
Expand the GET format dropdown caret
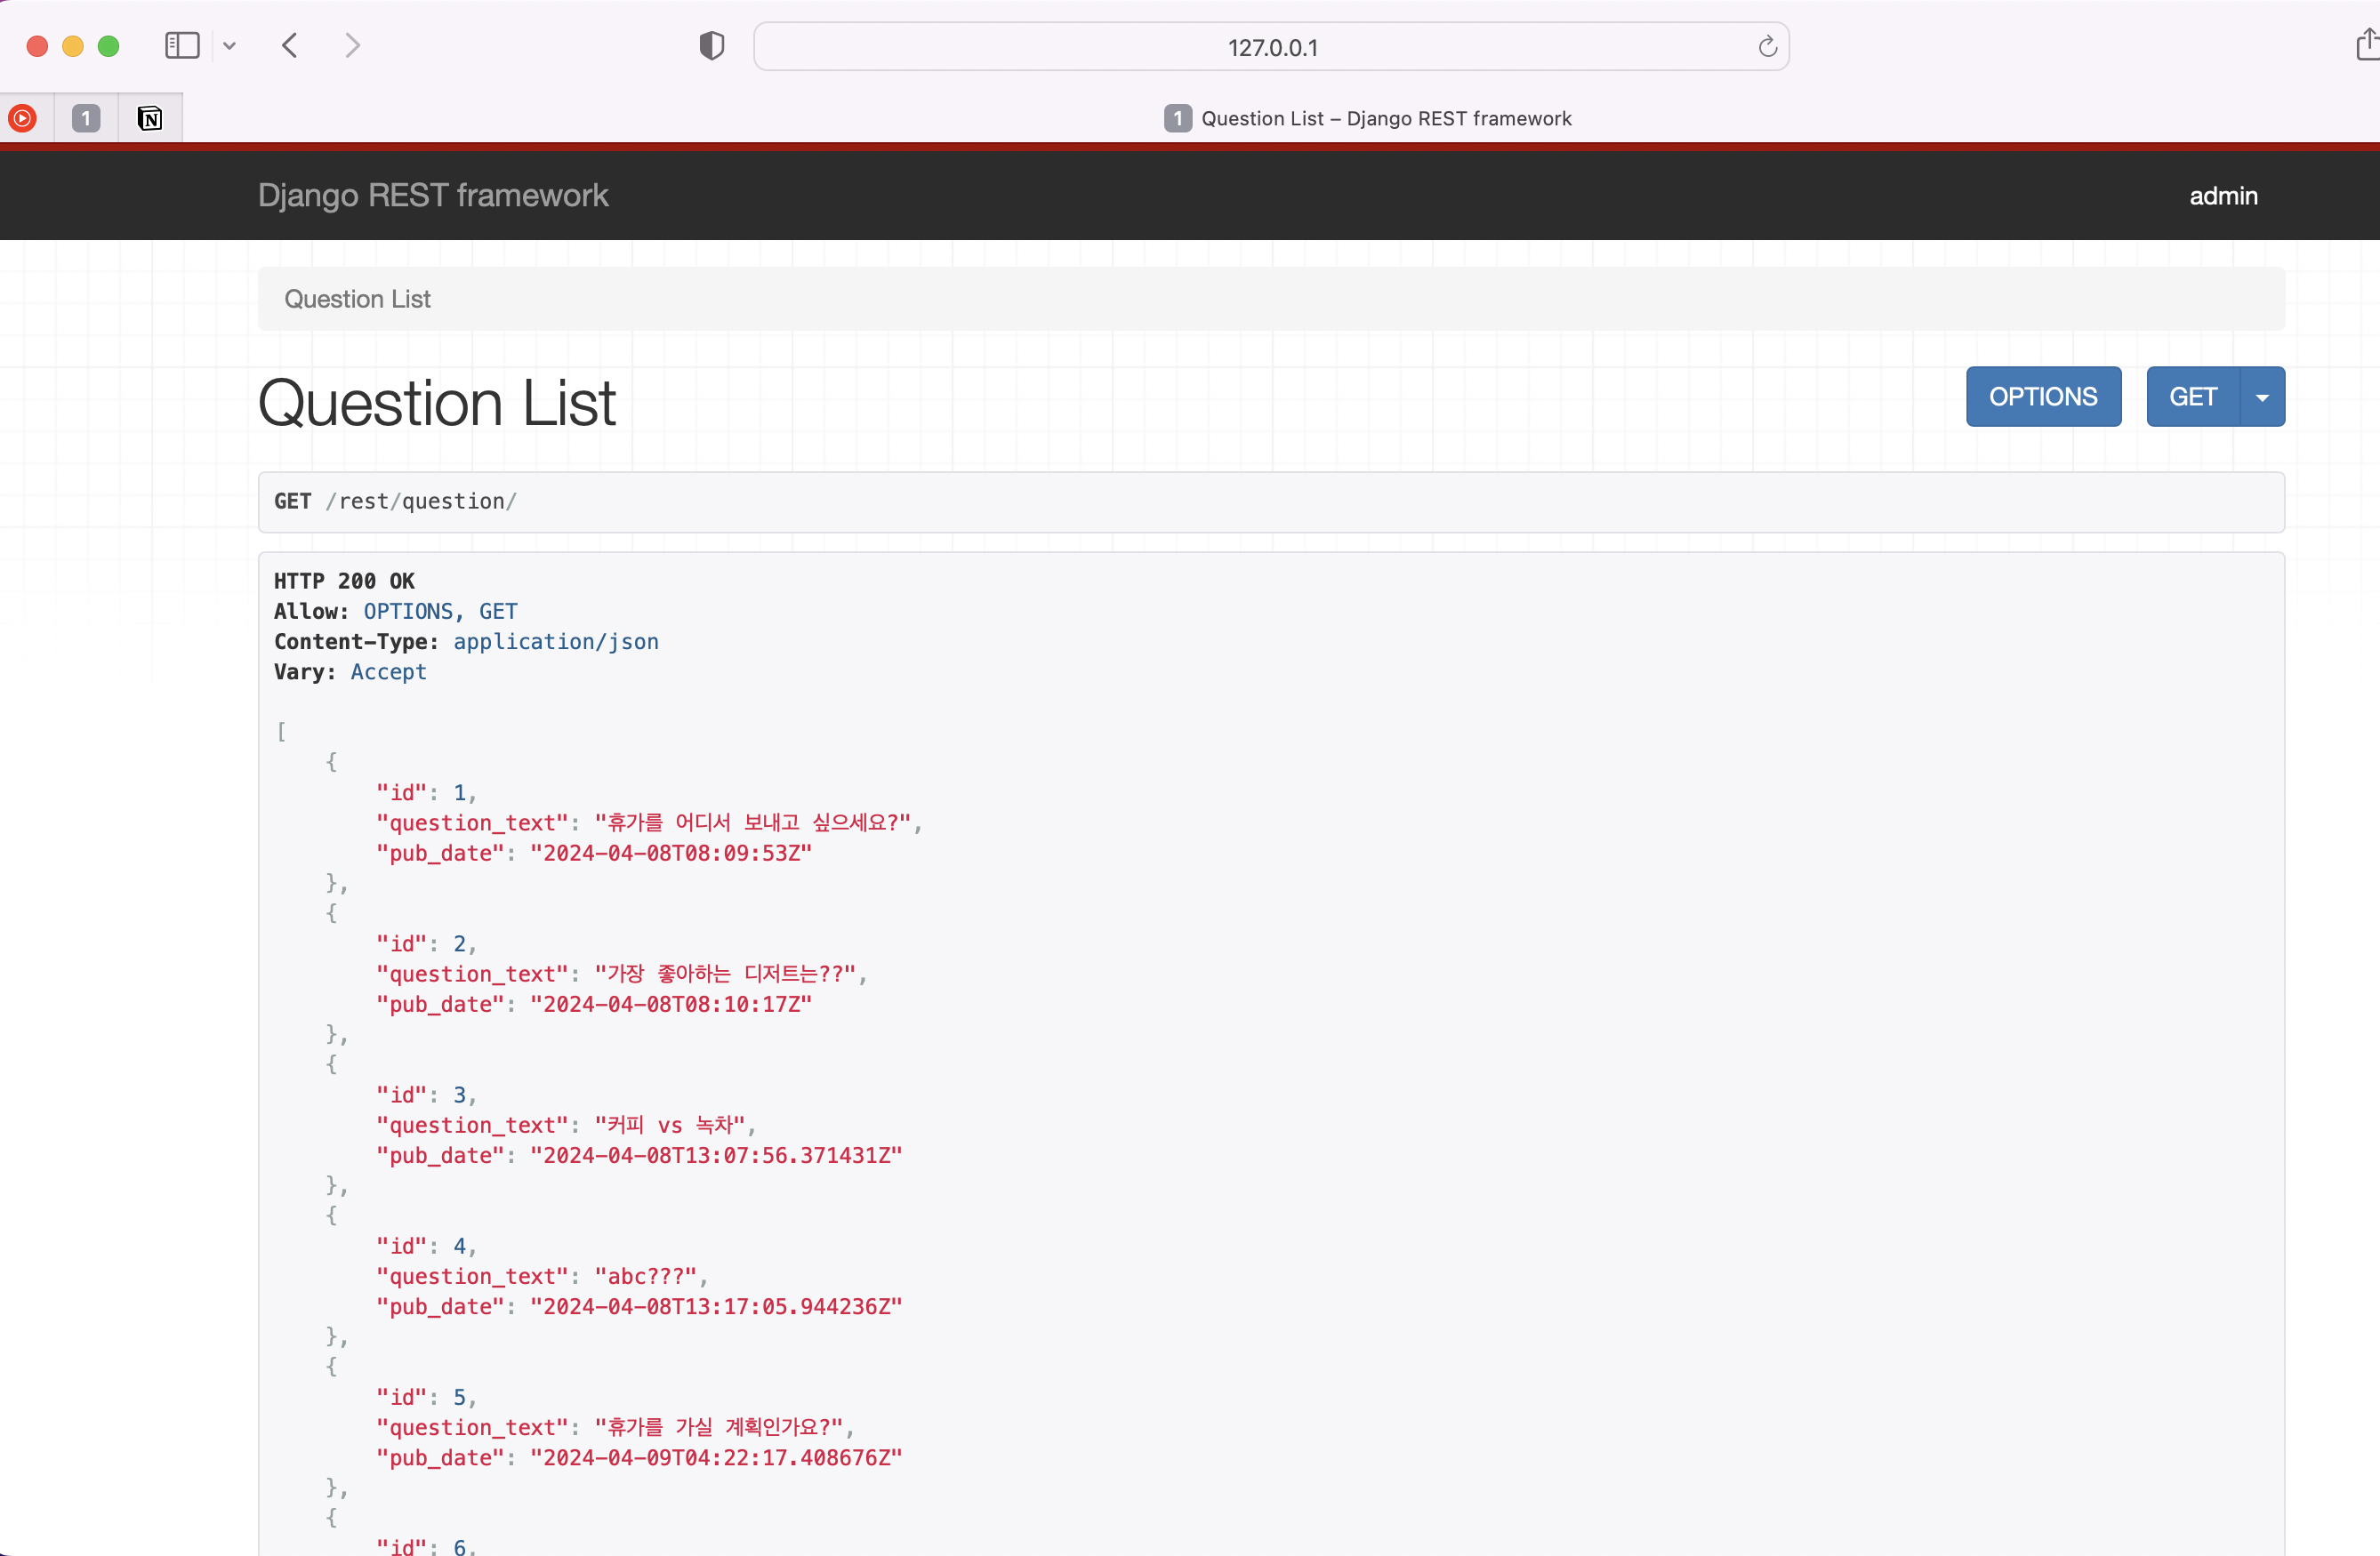[x=2261, y=397]
